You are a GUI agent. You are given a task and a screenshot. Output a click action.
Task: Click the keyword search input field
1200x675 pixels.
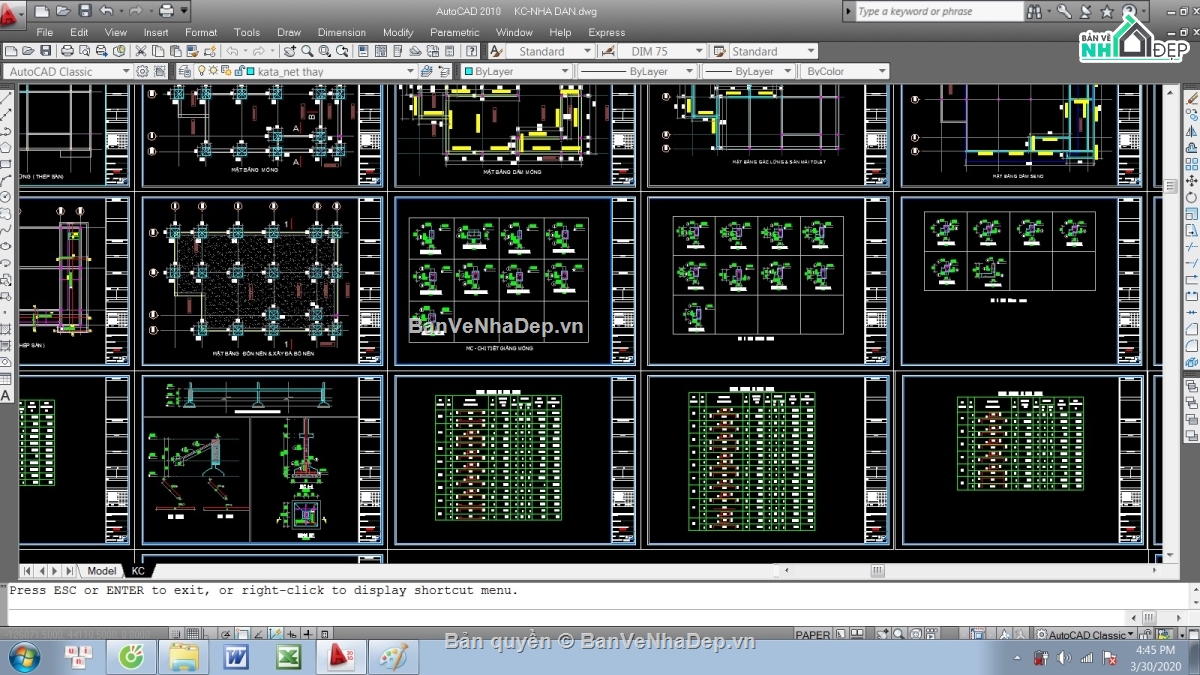point(938,11)
